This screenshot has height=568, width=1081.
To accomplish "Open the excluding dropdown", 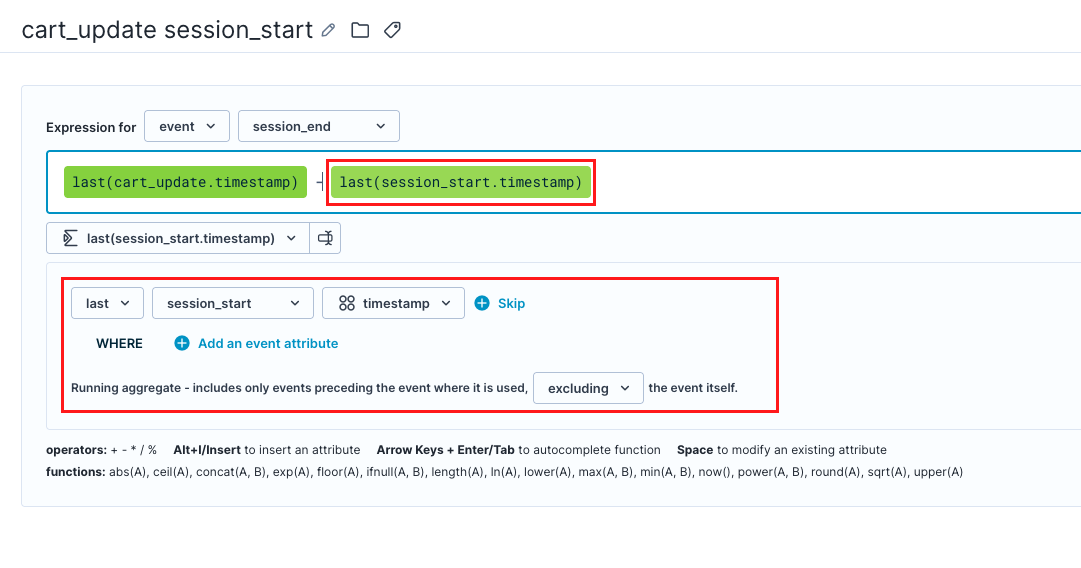I will 588,388.
